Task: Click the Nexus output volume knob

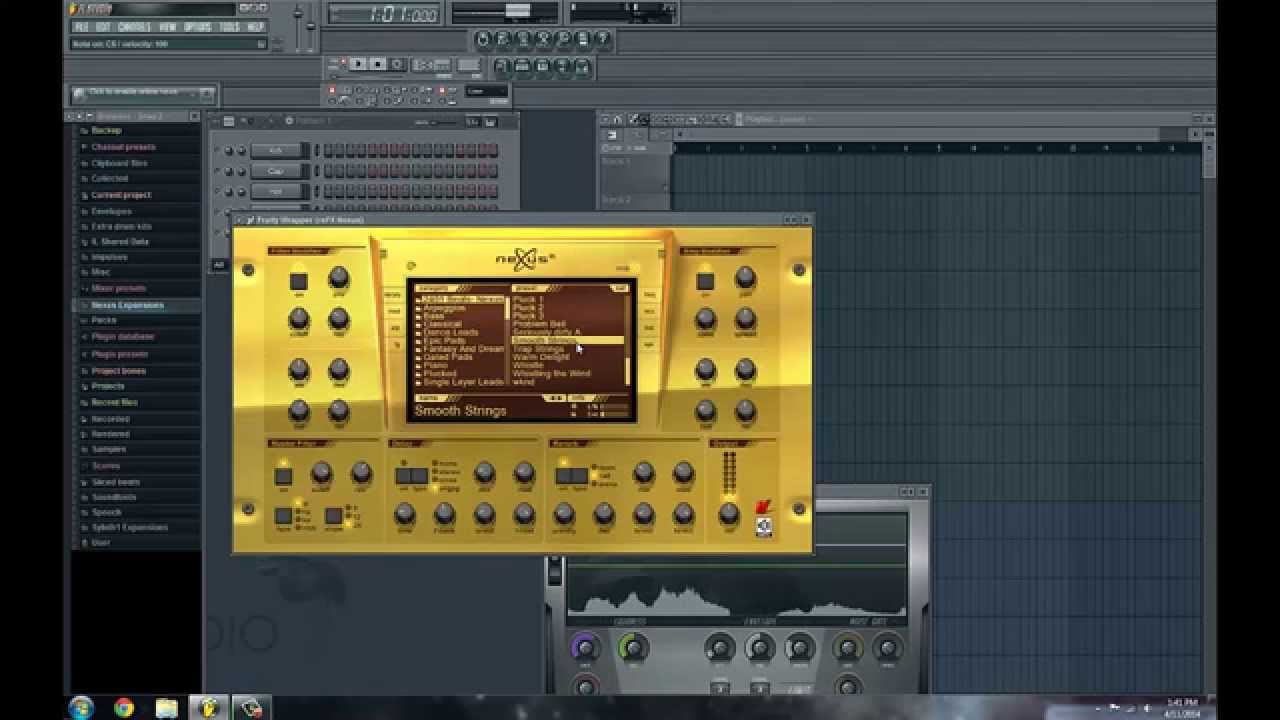Action: [729, 513]
